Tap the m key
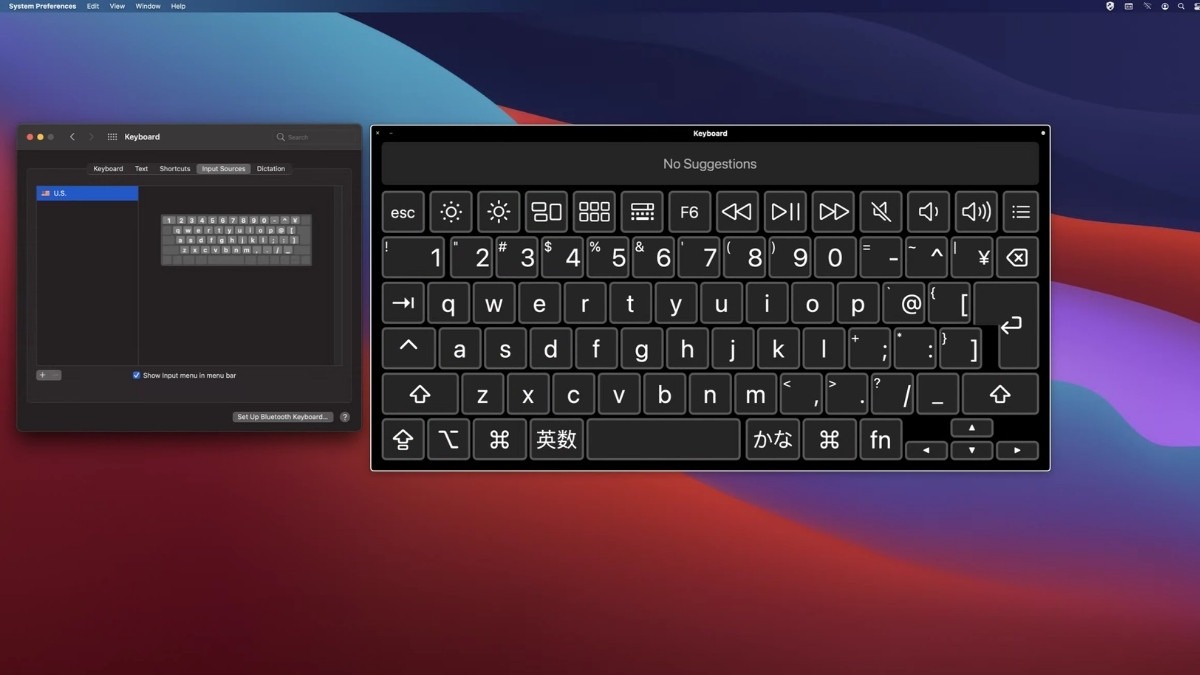This screenshot has height=675, width=1200. pos(755,394)
